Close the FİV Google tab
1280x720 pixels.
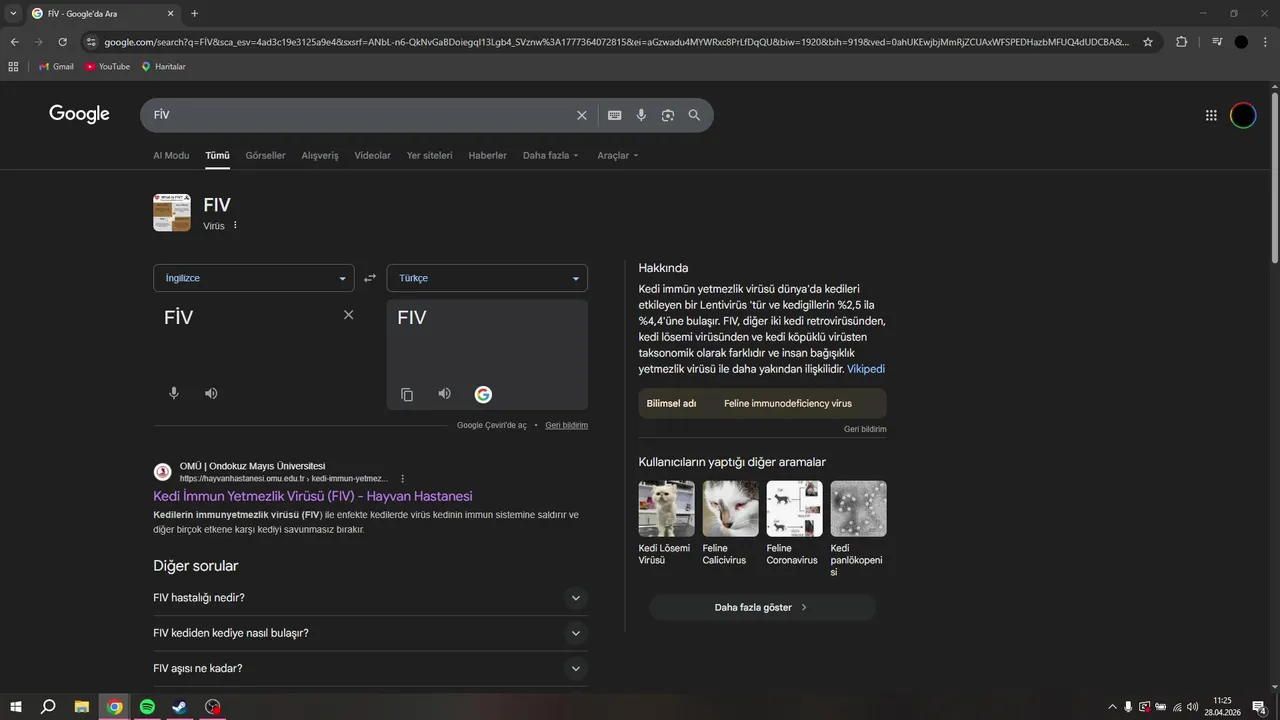coord(170,14)
